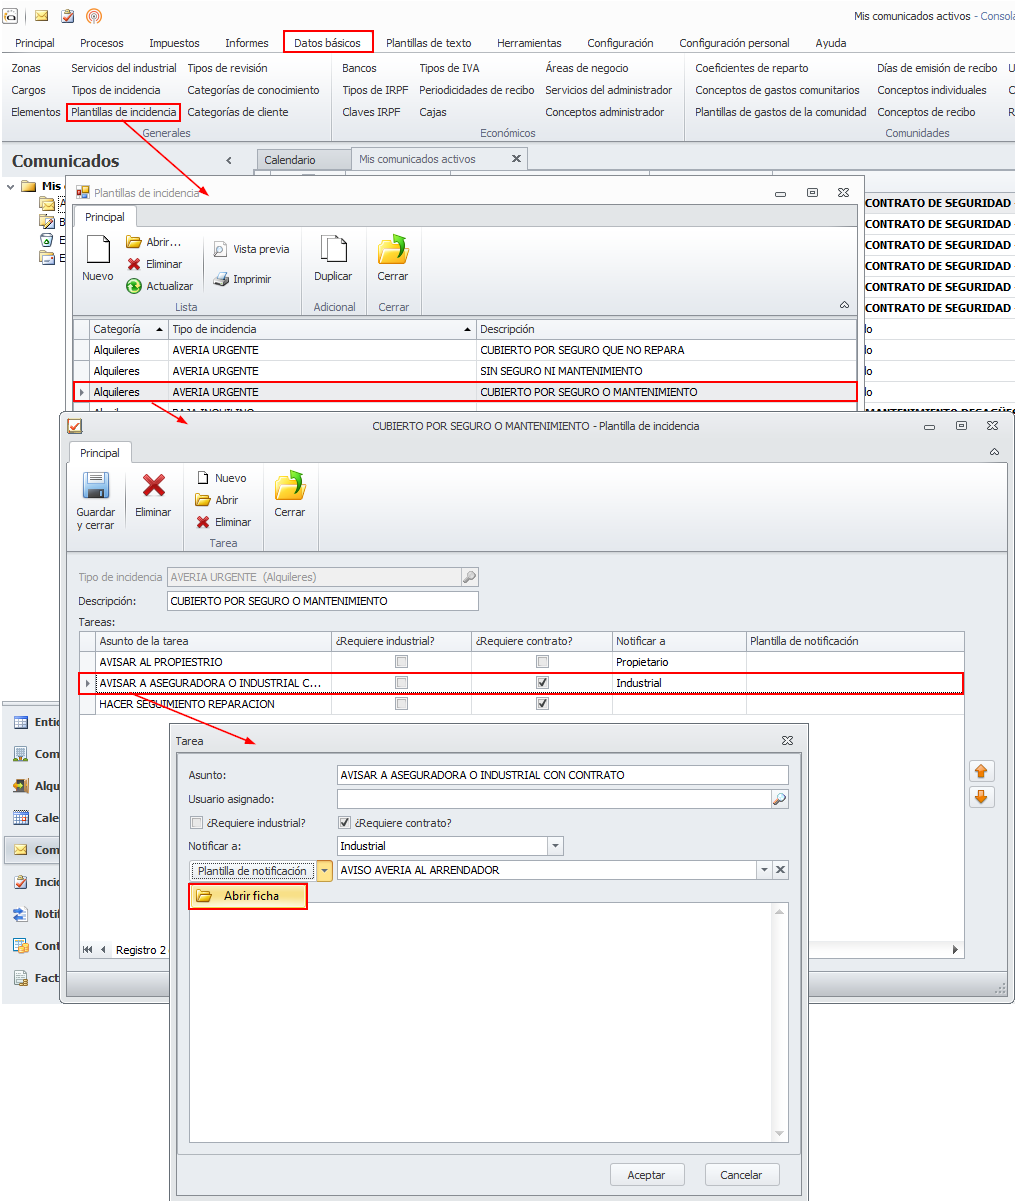Open Configuración personal ribbon tab
Image resolution: width=1015 pixels, height=1201 pixels.
734,43
